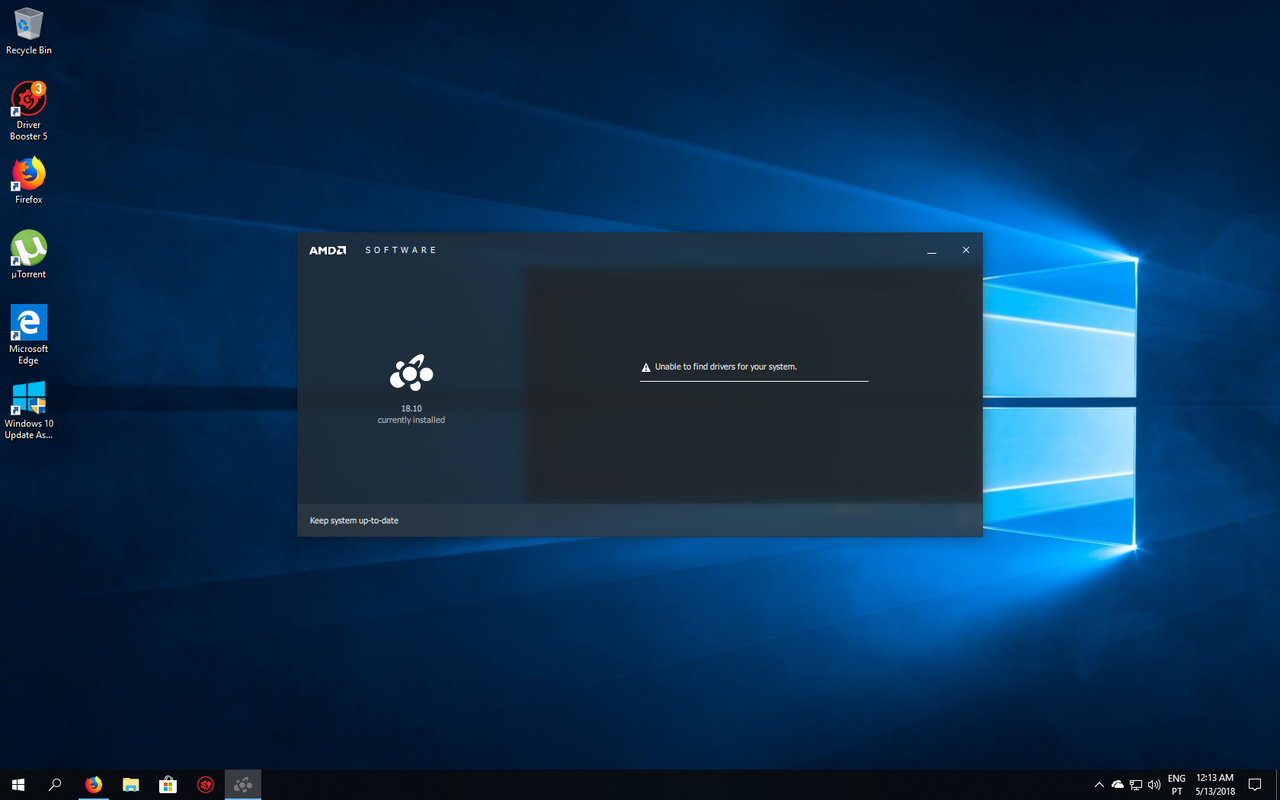1280x800 pixels.
Task: Open the clock showing 12:13 AM
Action: (1215, 785)
